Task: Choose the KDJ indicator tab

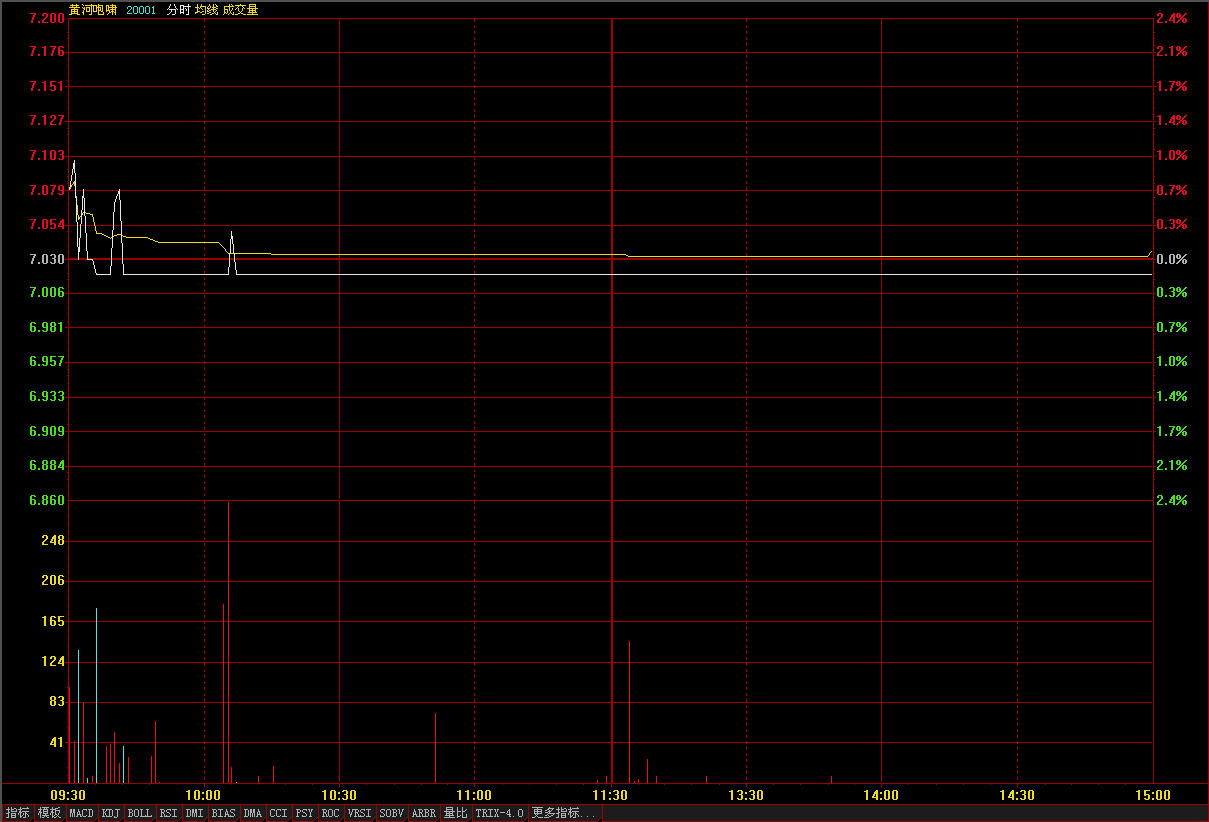Action: [110, 813]
